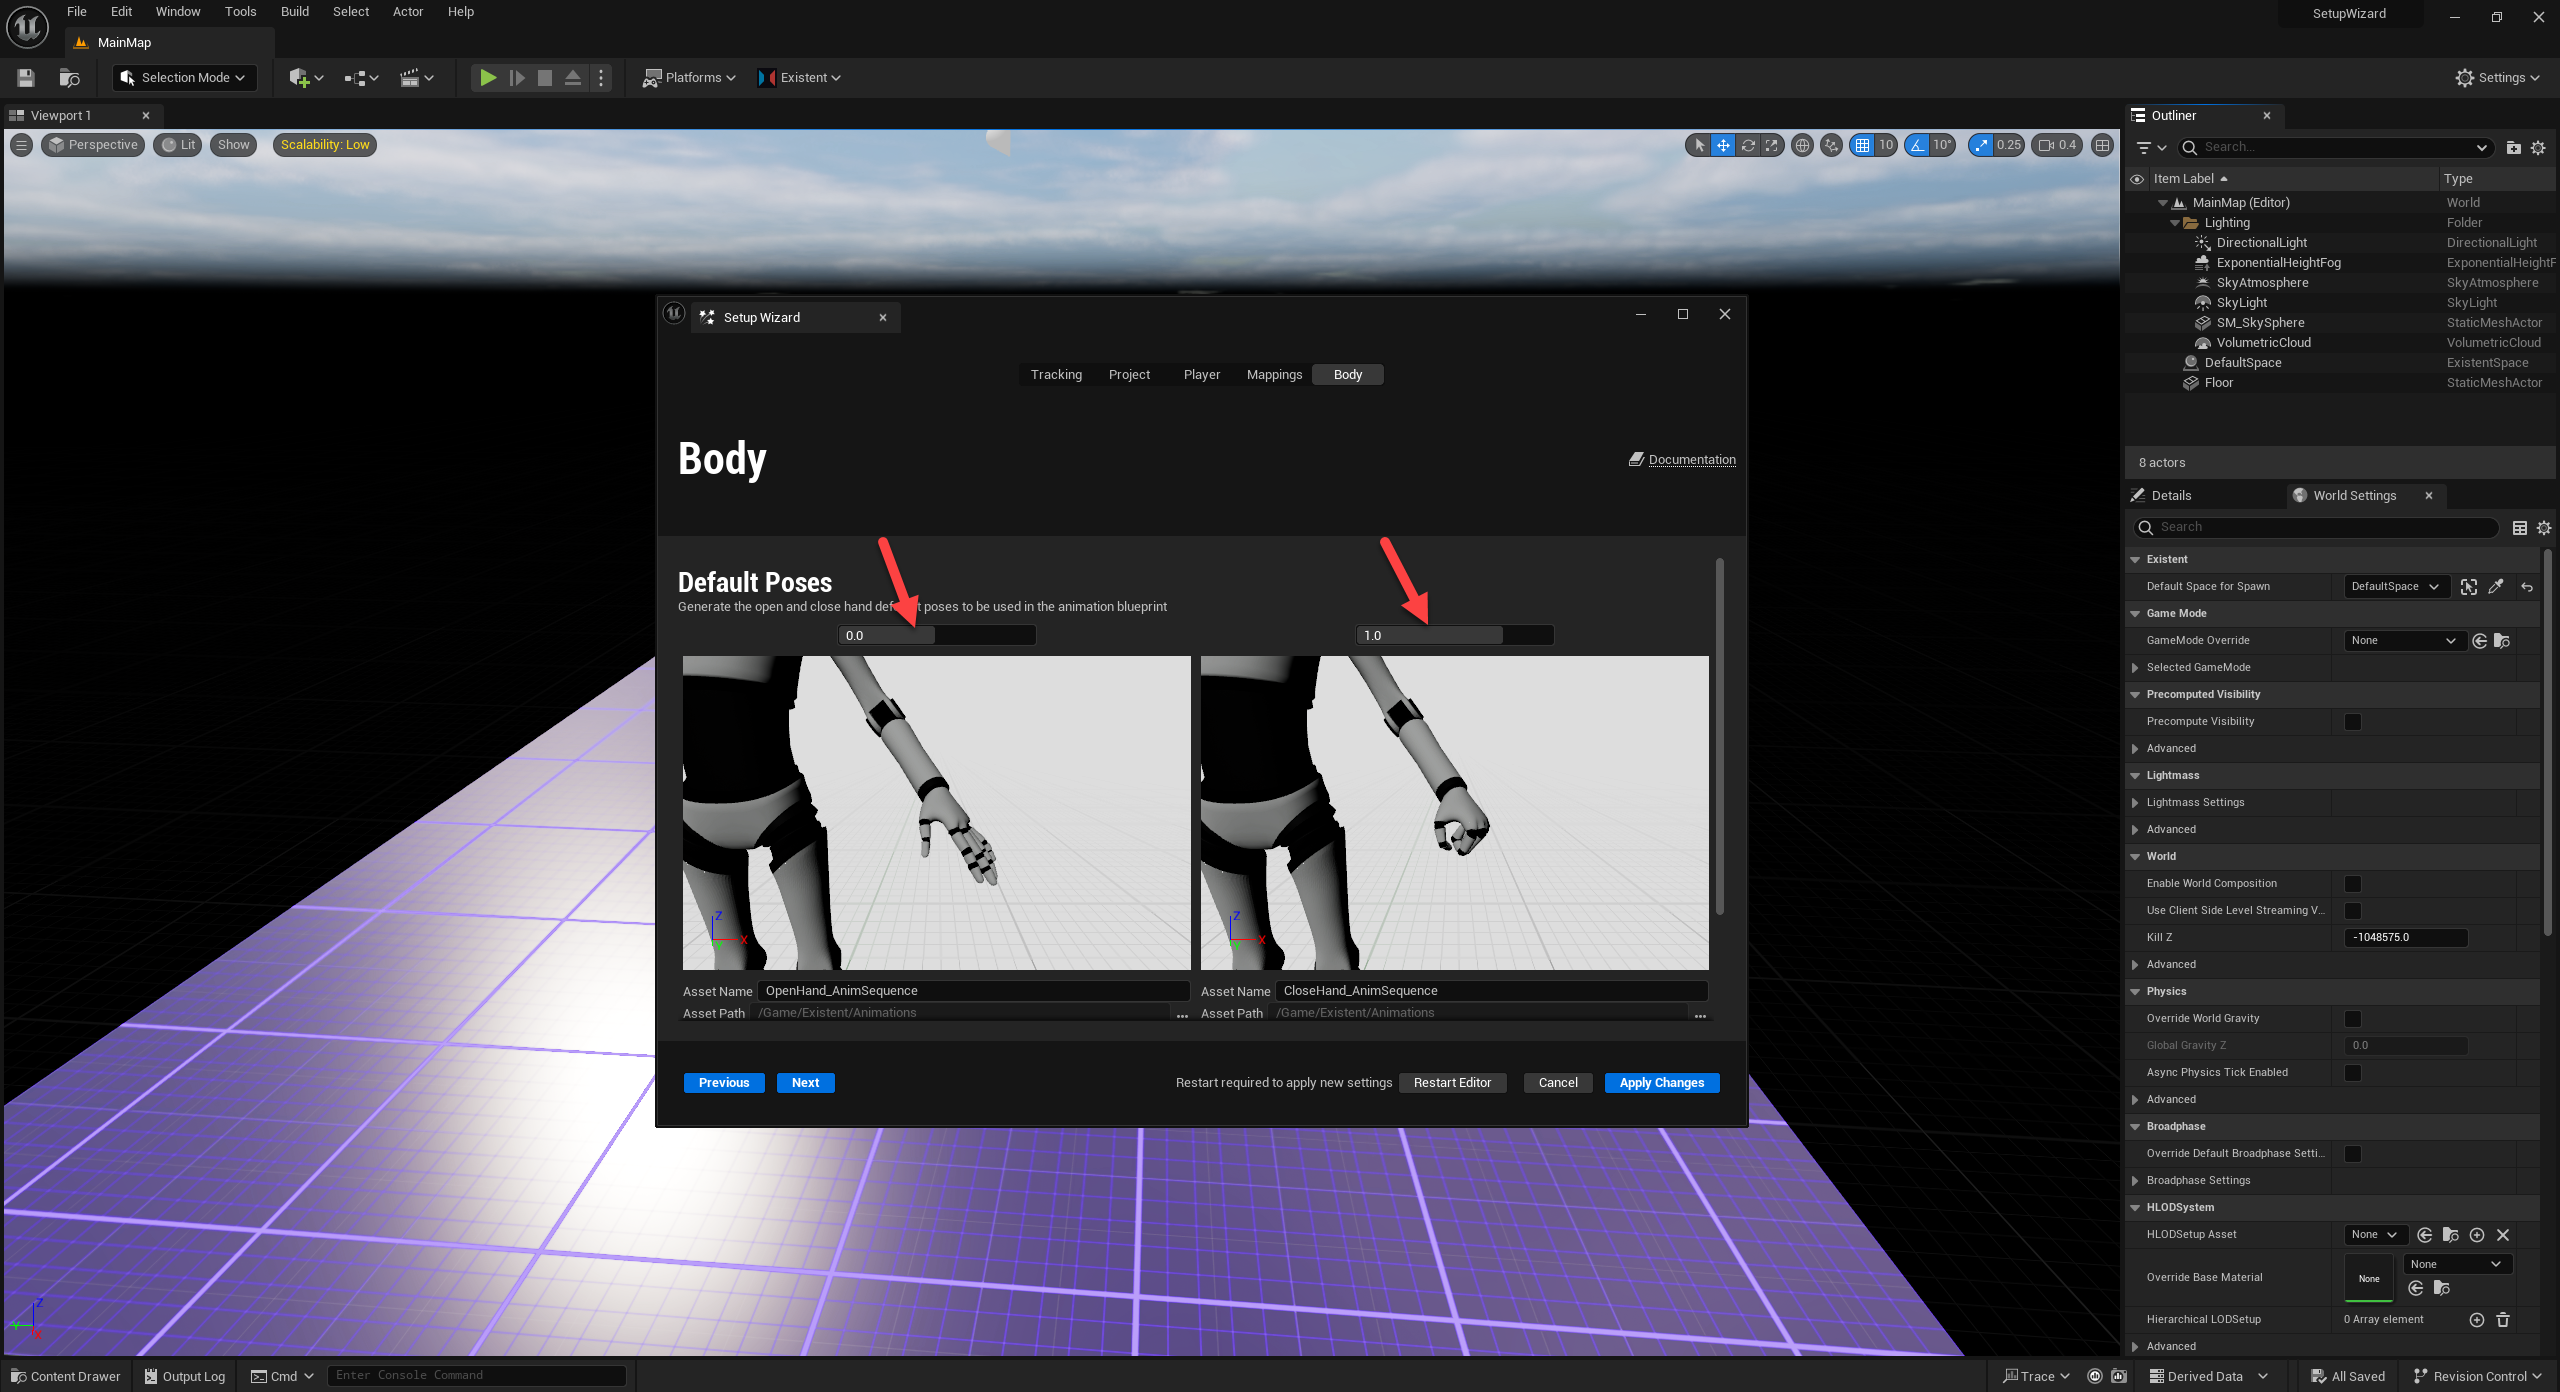Viewport: 2560px width, 1392px height.
Task: Select the rotate gizmo tool in viewport
Action: [x=1747, y=145]
